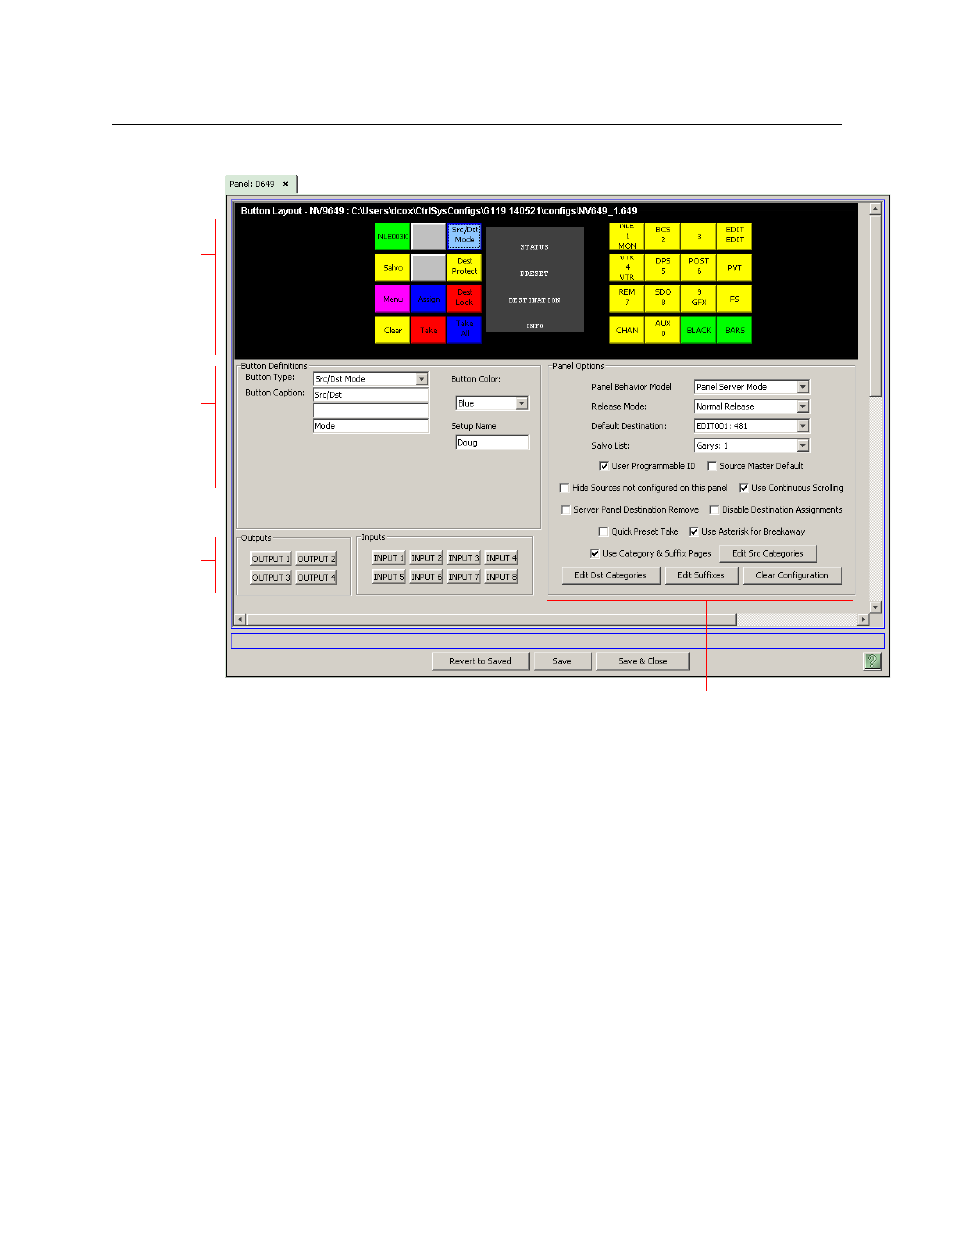The height and width of the screenshot is (1235, 954).
Task: Click the FS keypad button
Action: coord(734,298)
